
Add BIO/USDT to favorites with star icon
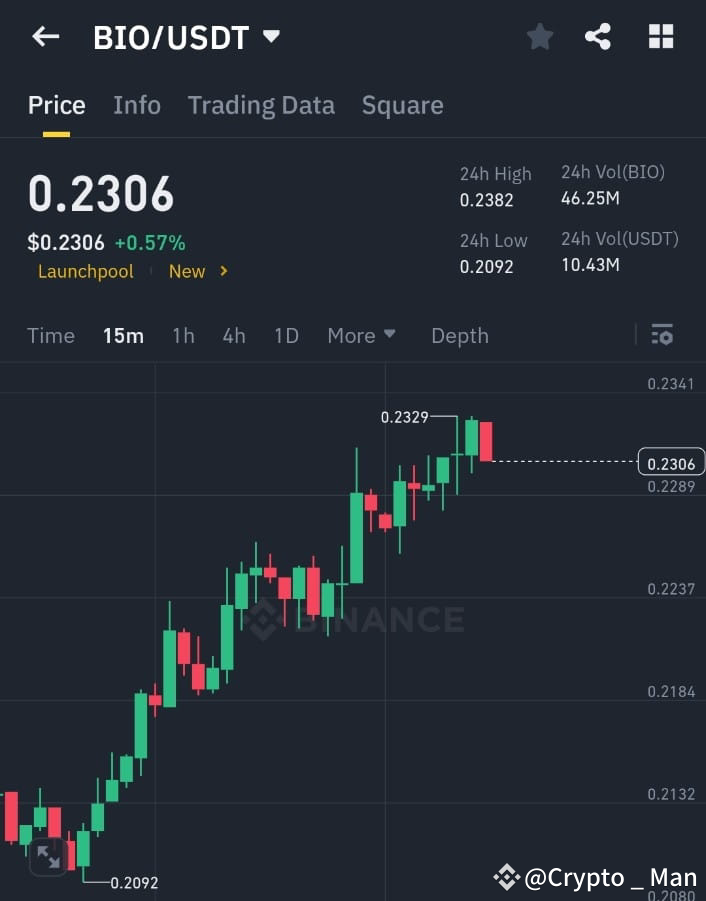point(540,36)
